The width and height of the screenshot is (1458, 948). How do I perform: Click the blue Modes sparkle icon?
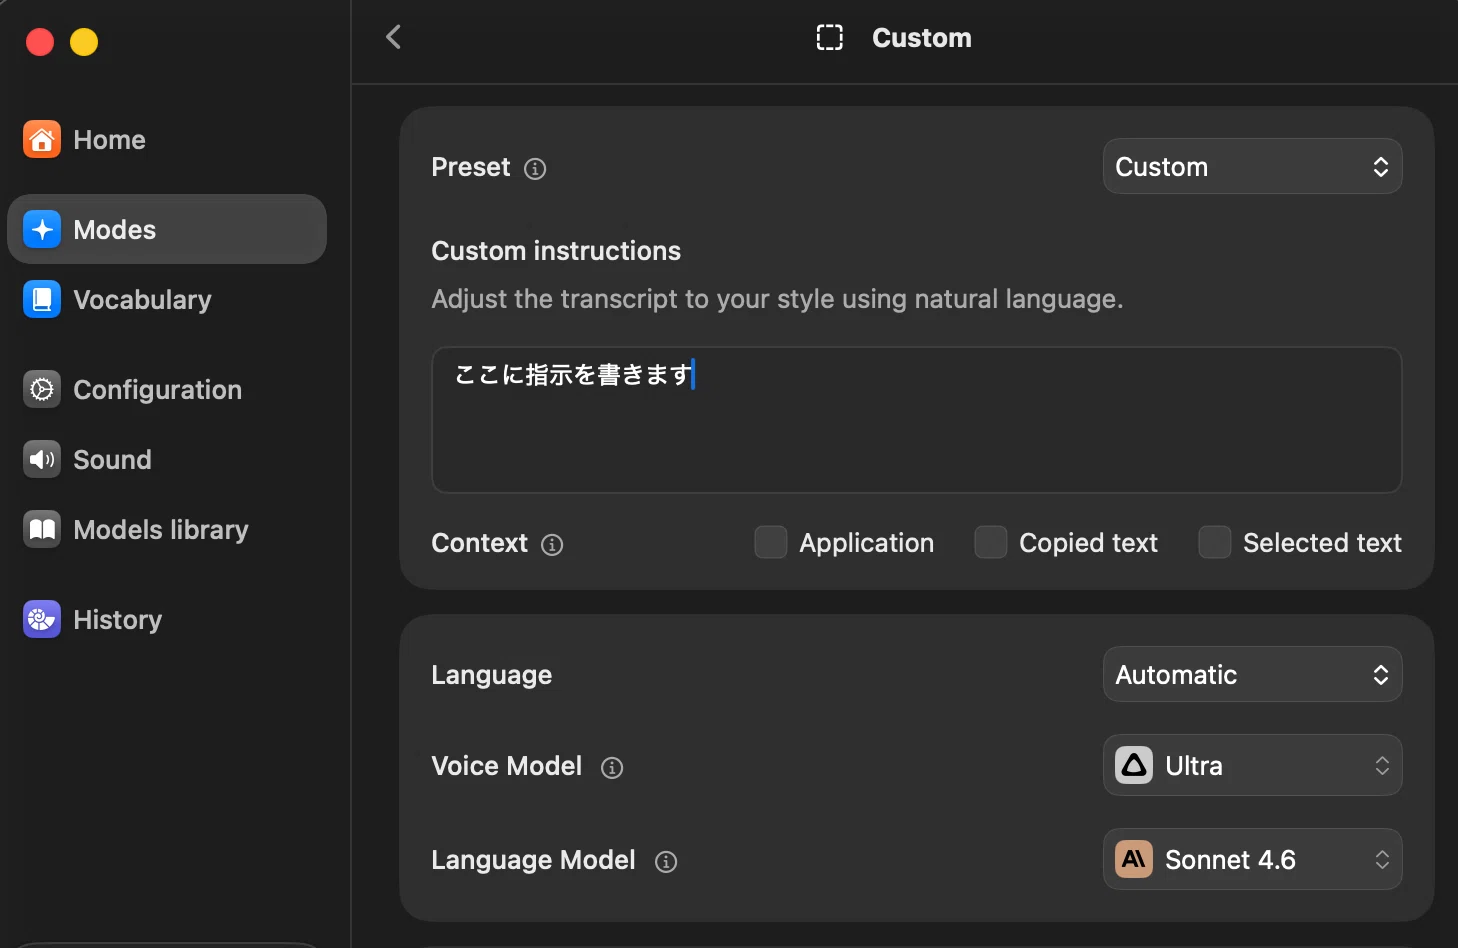tap(42, 230)
